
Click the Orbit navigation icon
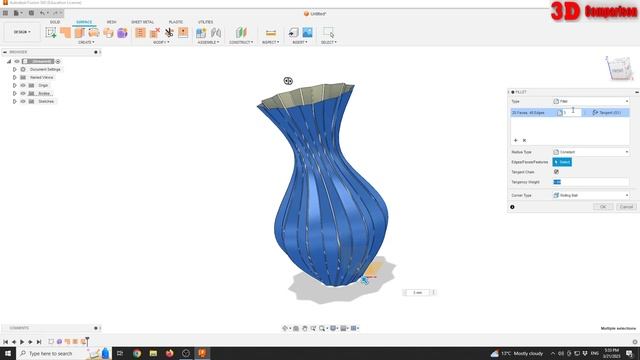coord(285,328)
